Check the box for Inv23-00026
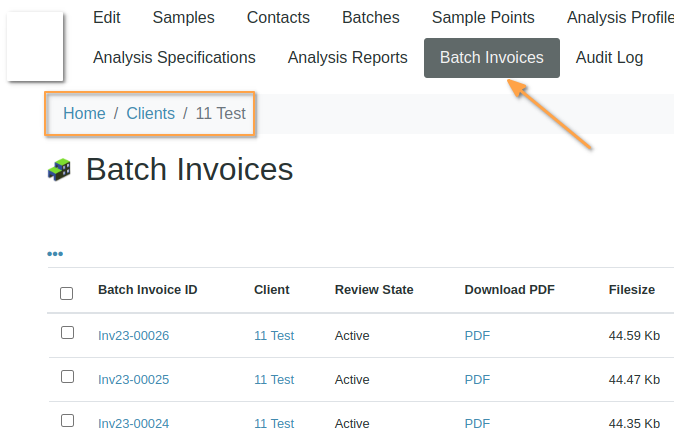 (67, 333)
